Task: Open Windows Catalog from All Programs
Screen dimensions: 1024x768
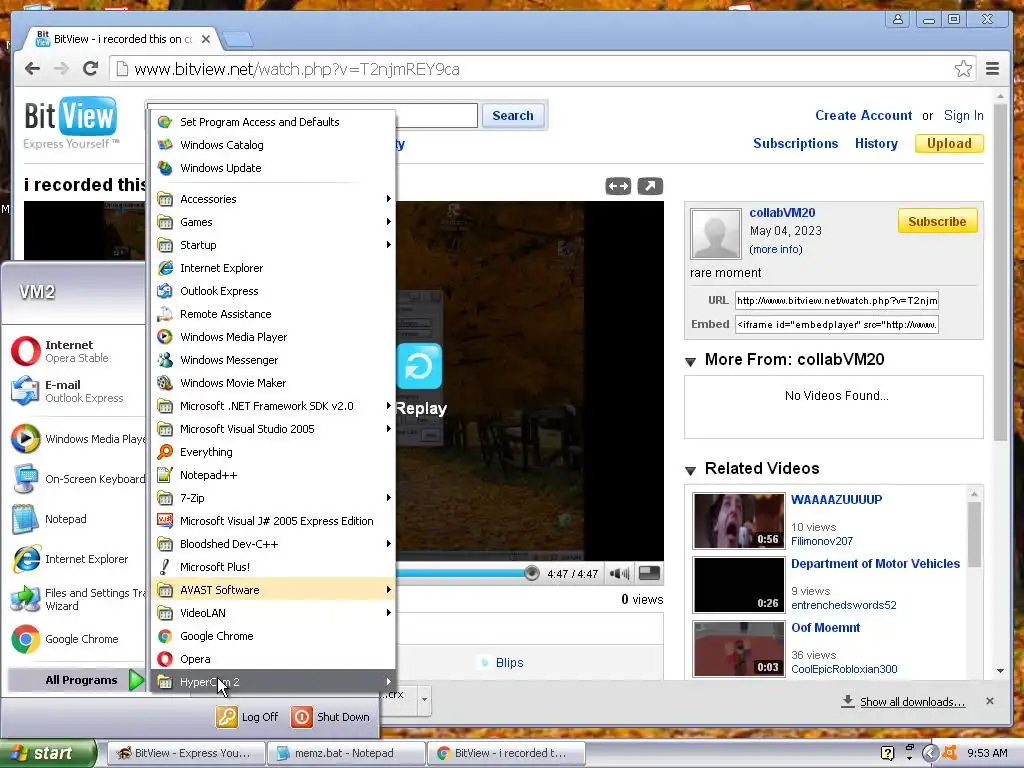Action: pyautogui.click(x=274, y=145)
